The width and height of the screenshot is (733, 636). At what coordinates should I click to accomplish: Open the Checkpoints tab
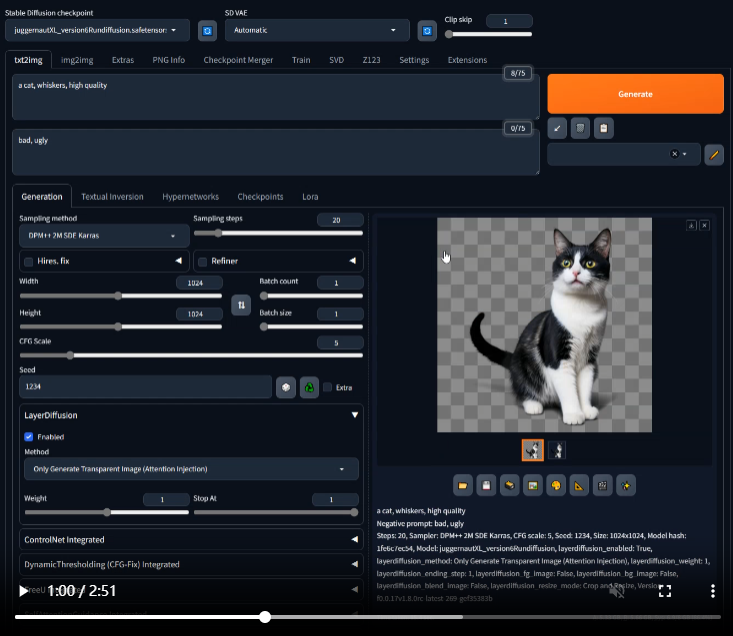click(260, 197)
